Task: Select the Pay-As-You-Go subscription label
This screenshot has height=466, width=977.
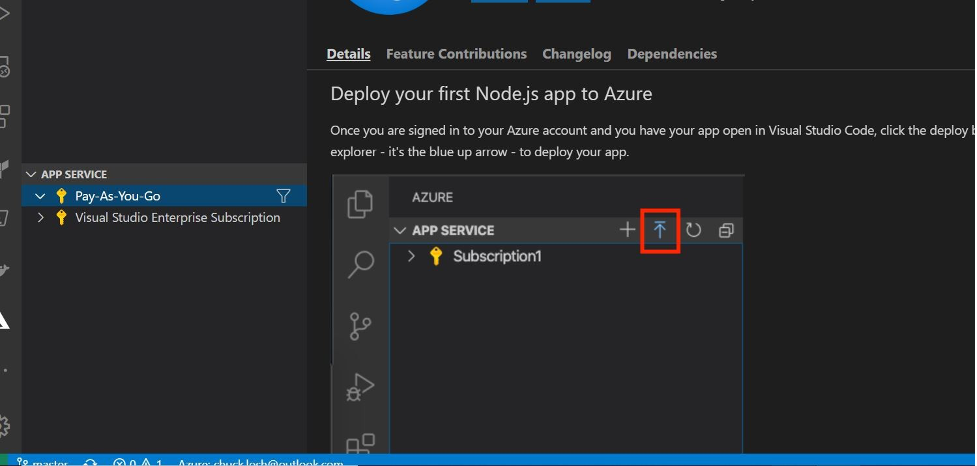Action: [118, 196]
